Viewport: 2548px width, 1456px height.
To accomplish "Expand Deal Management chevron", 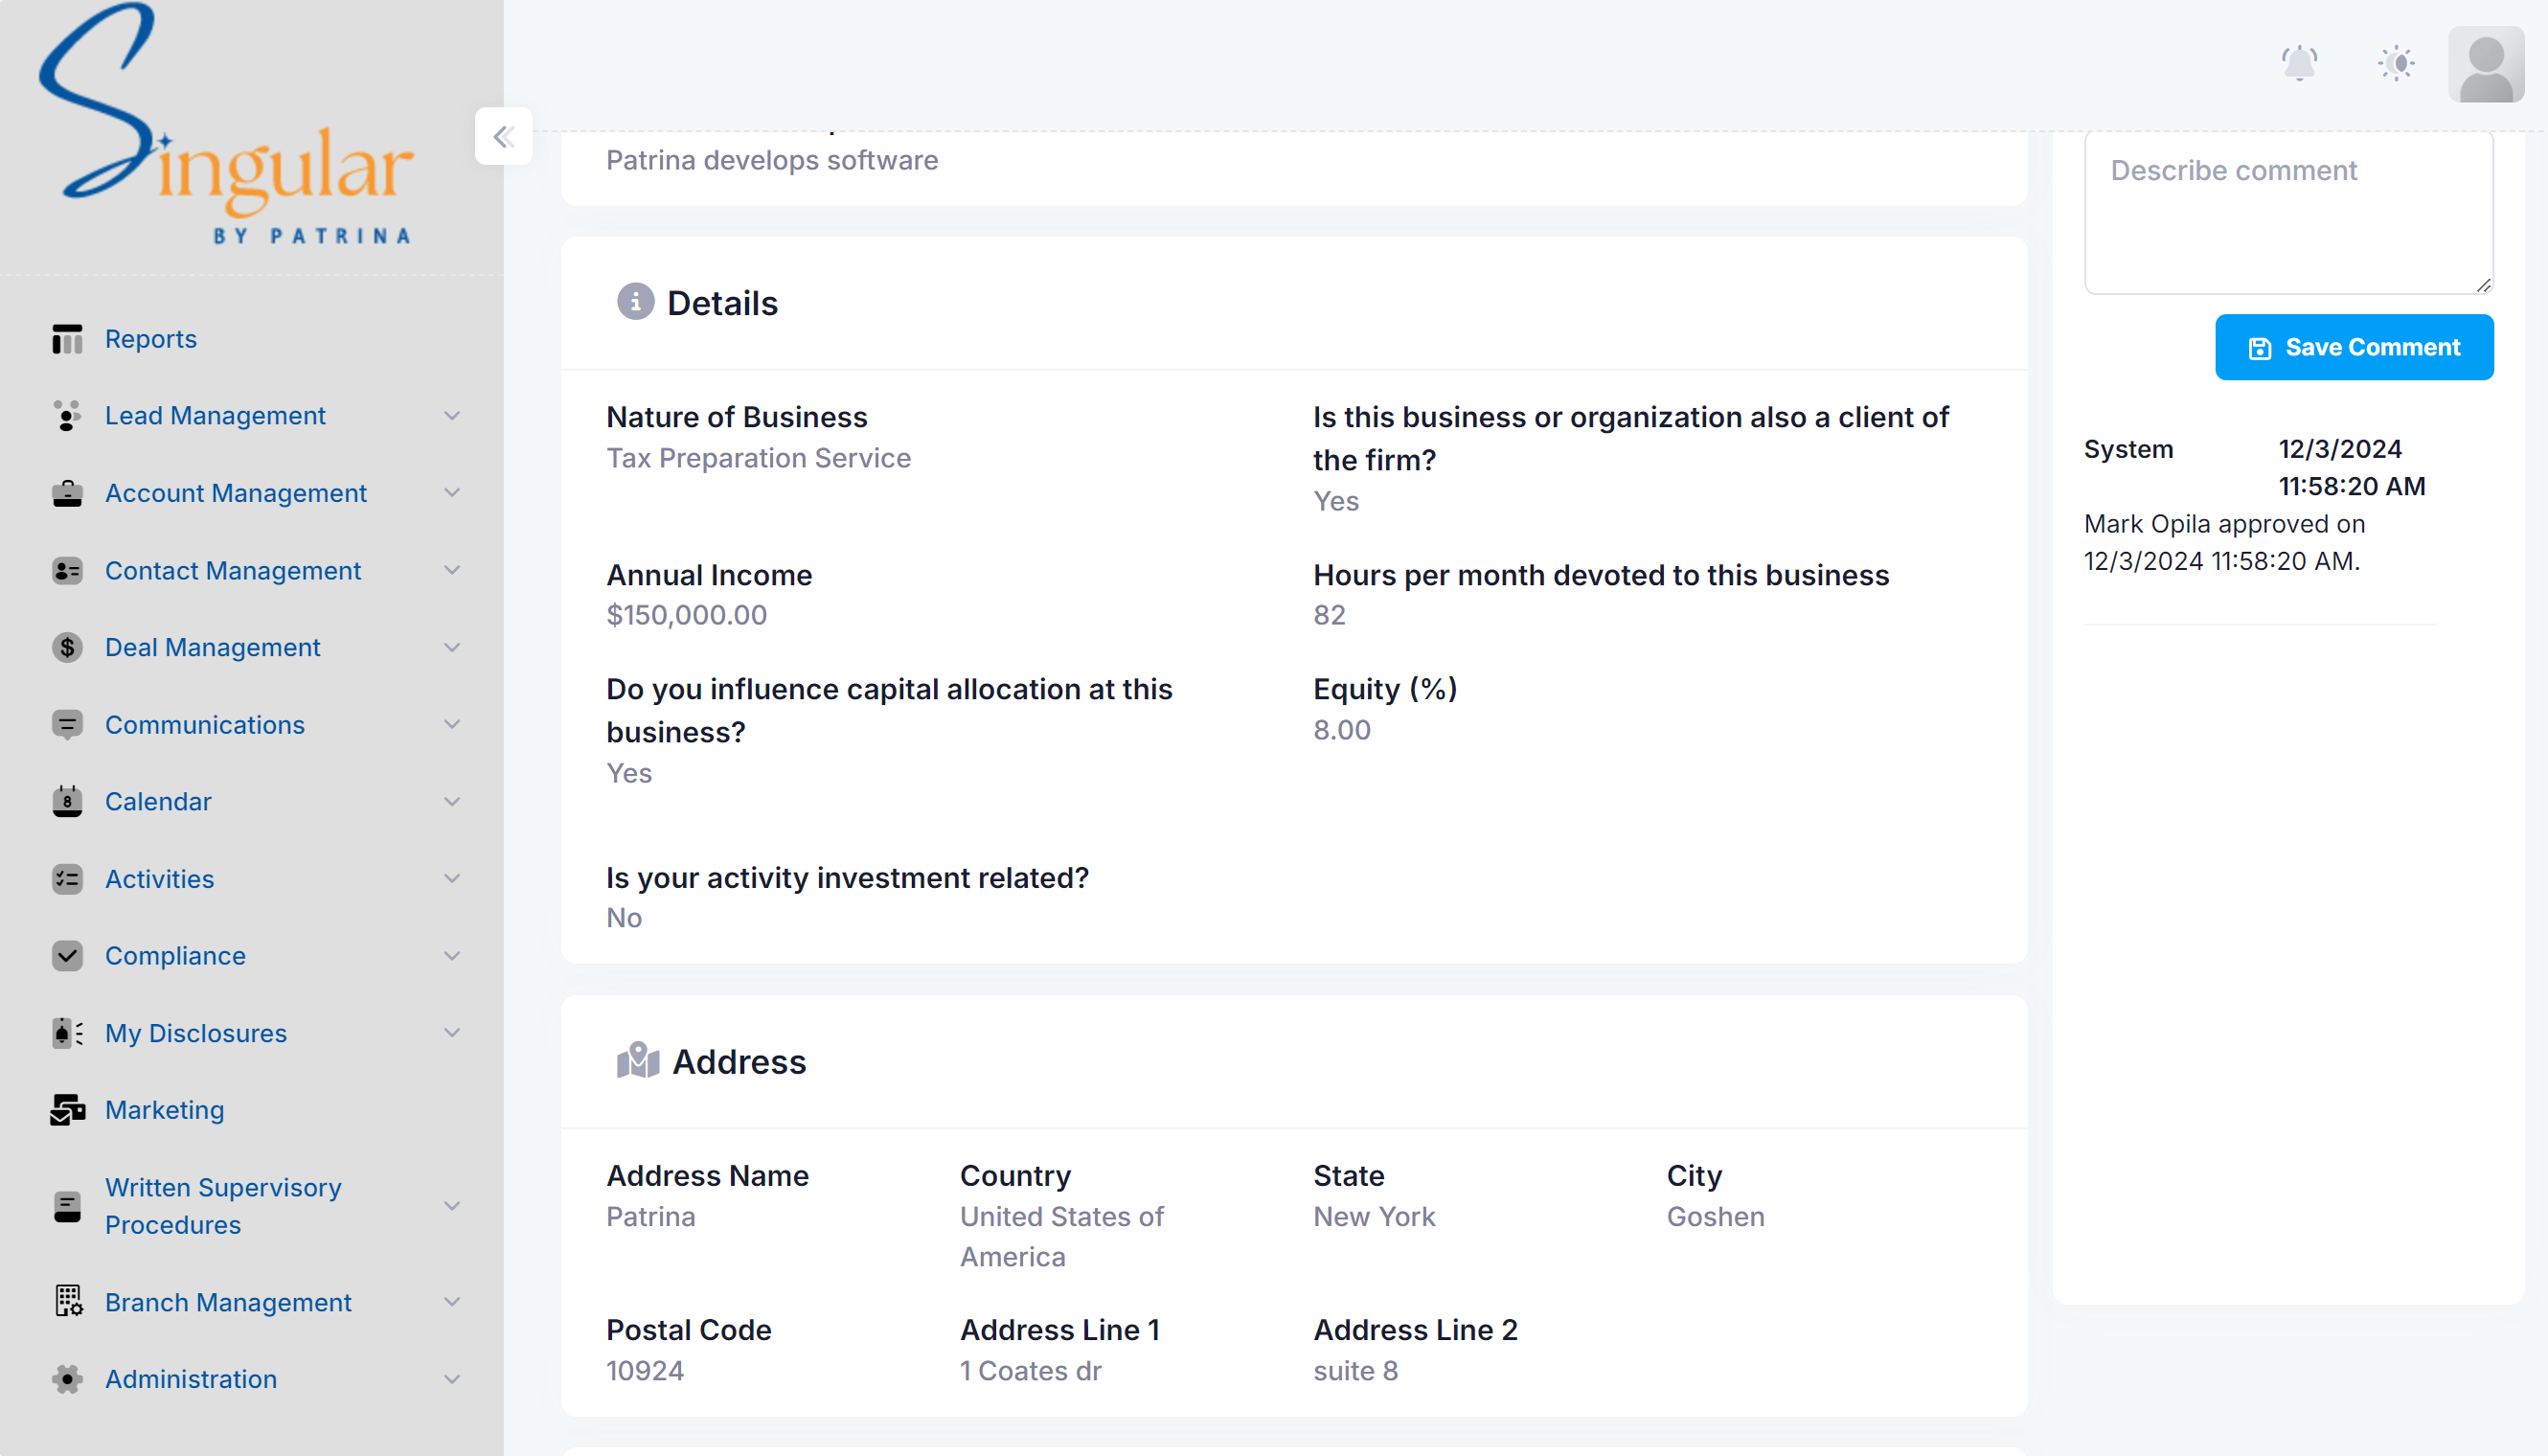I will click(x=452, y=648).
